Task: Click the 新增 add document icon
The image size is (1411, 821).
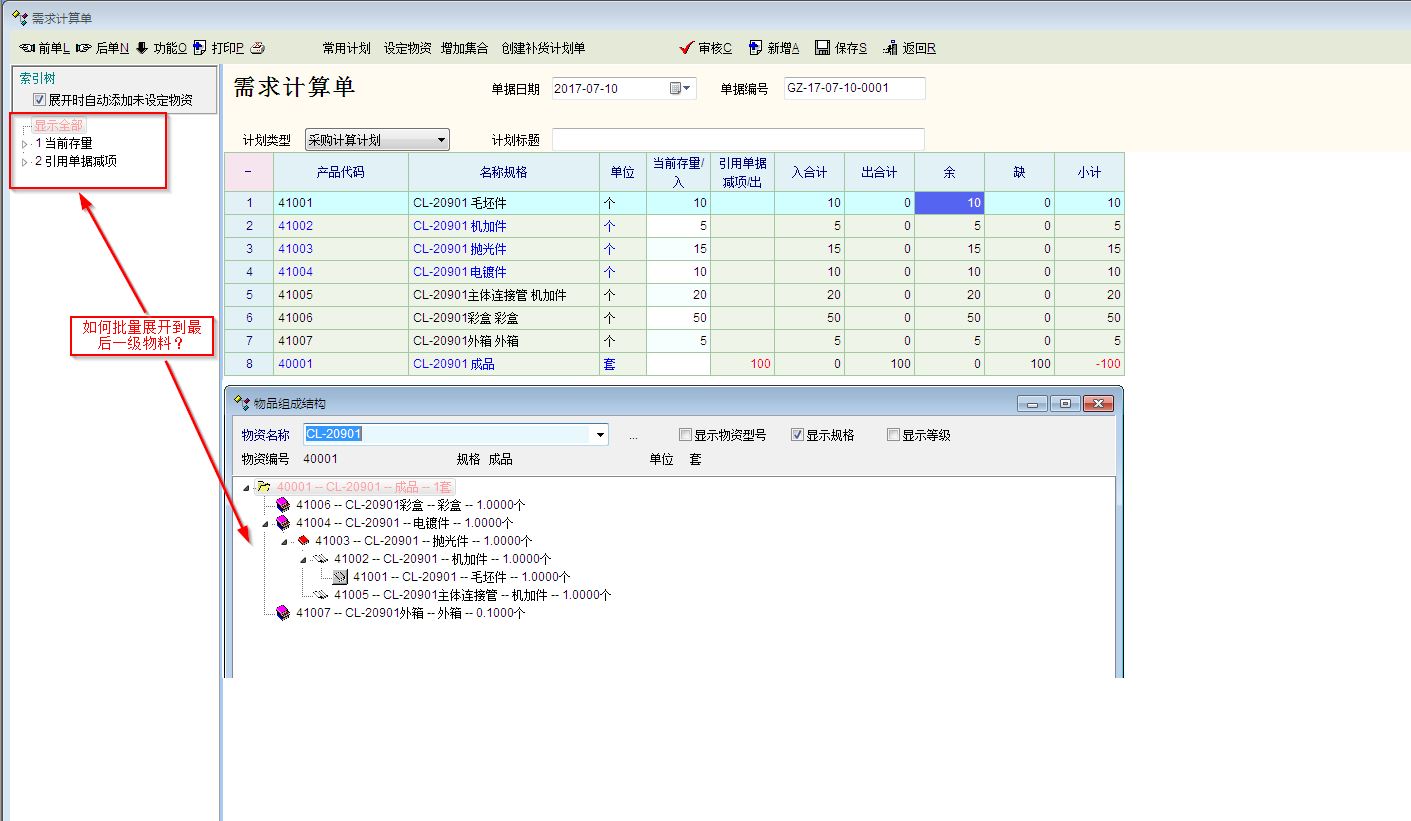Action: coord(755,48)
